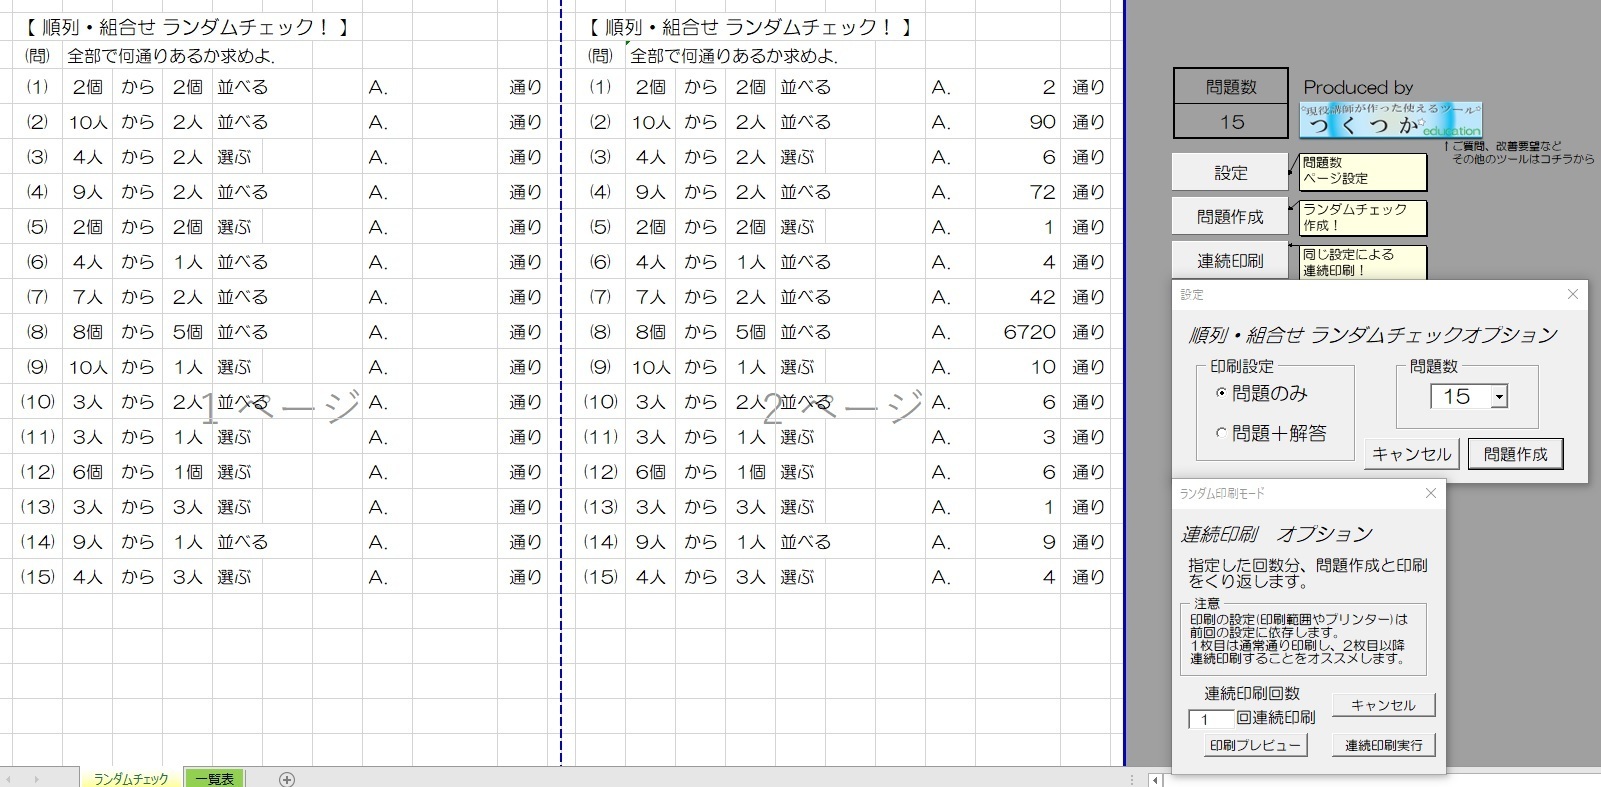
Task: Close the 設定 dialog window
Action: click(x=1572, y=294)
